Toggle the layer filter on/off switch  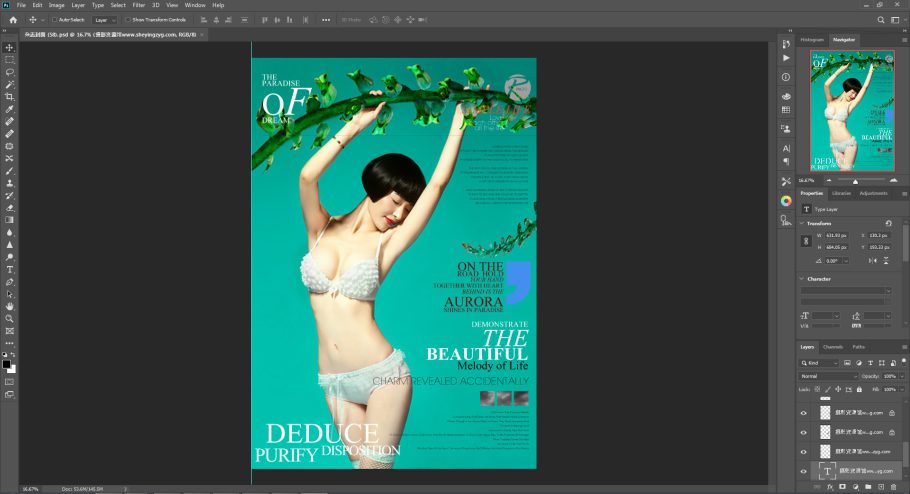[x=904, y=362]
